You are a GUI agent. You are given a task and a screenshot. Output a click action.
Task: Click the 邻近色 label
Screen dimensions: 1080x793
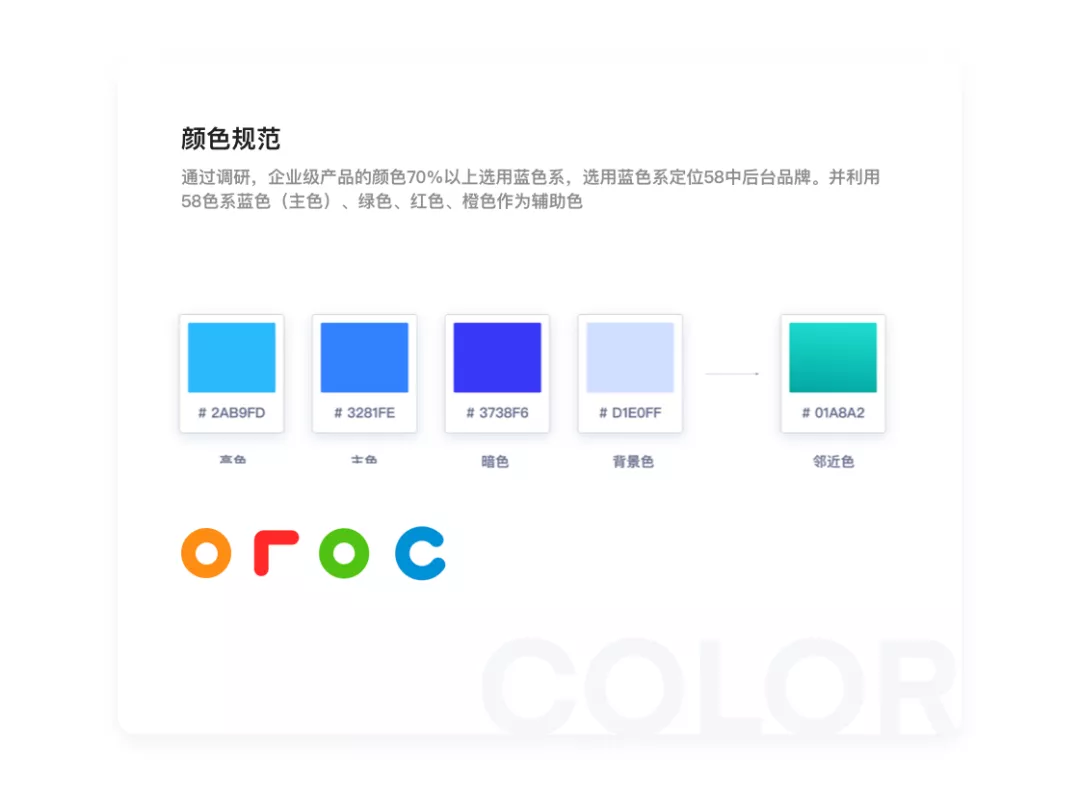point(833,462)
